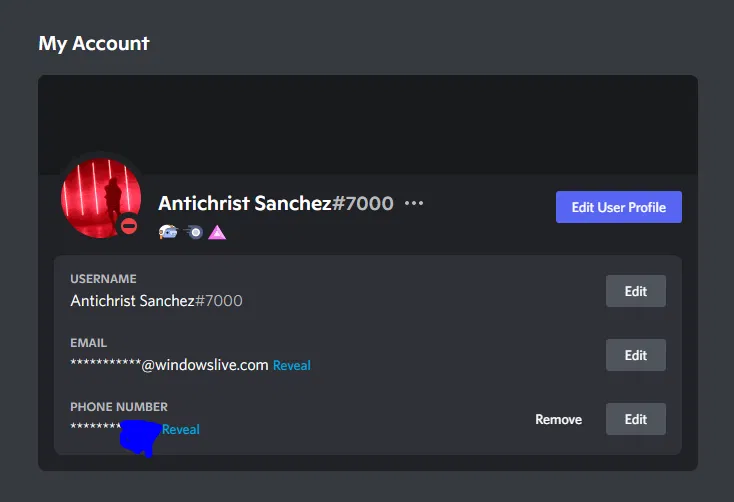Remove the phone number
The height and width of the screenshot is (502, 734).
tap(558, 420)
